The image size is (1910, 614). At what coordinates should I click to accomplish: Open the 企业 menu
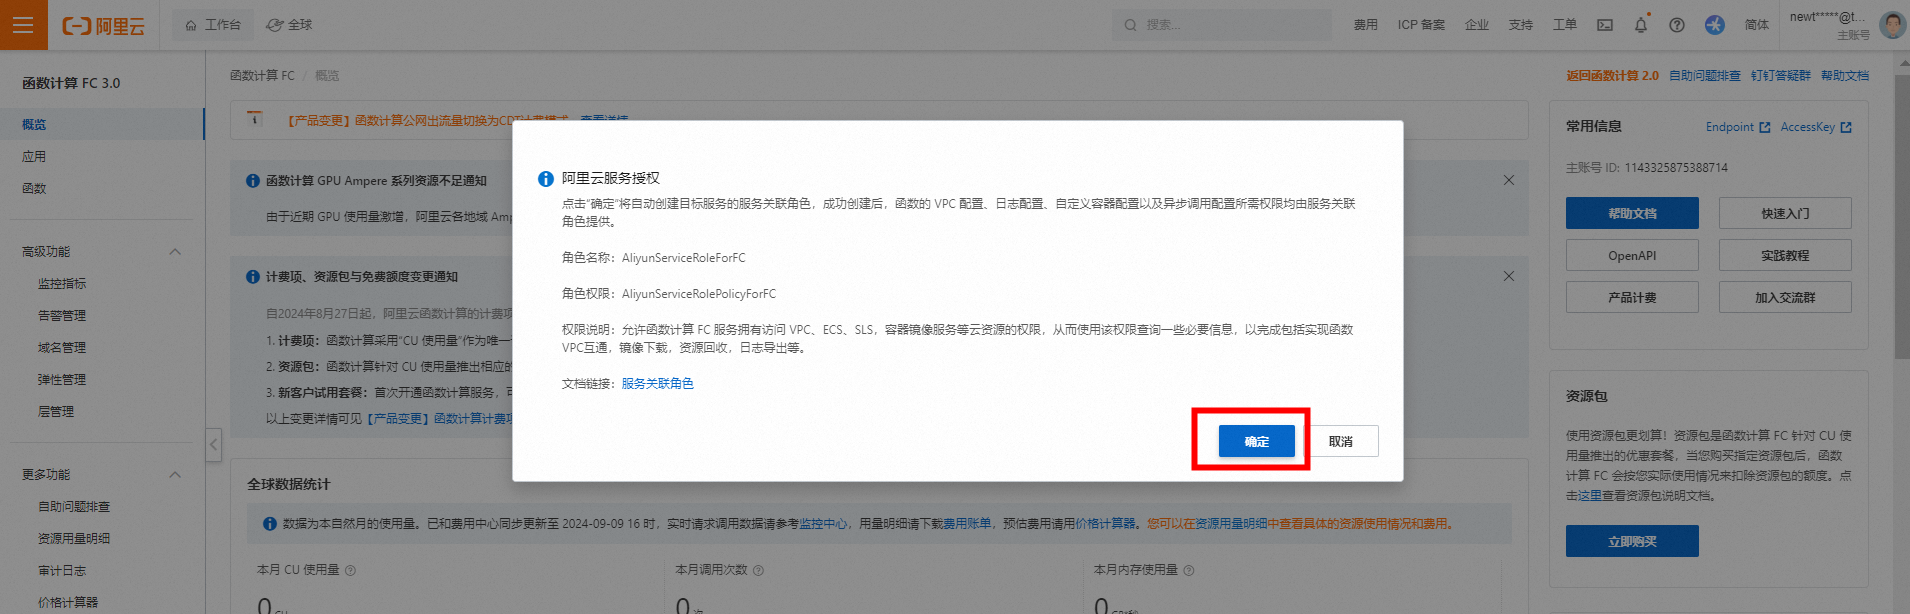pyautogui.click(x=1477, y=25)
